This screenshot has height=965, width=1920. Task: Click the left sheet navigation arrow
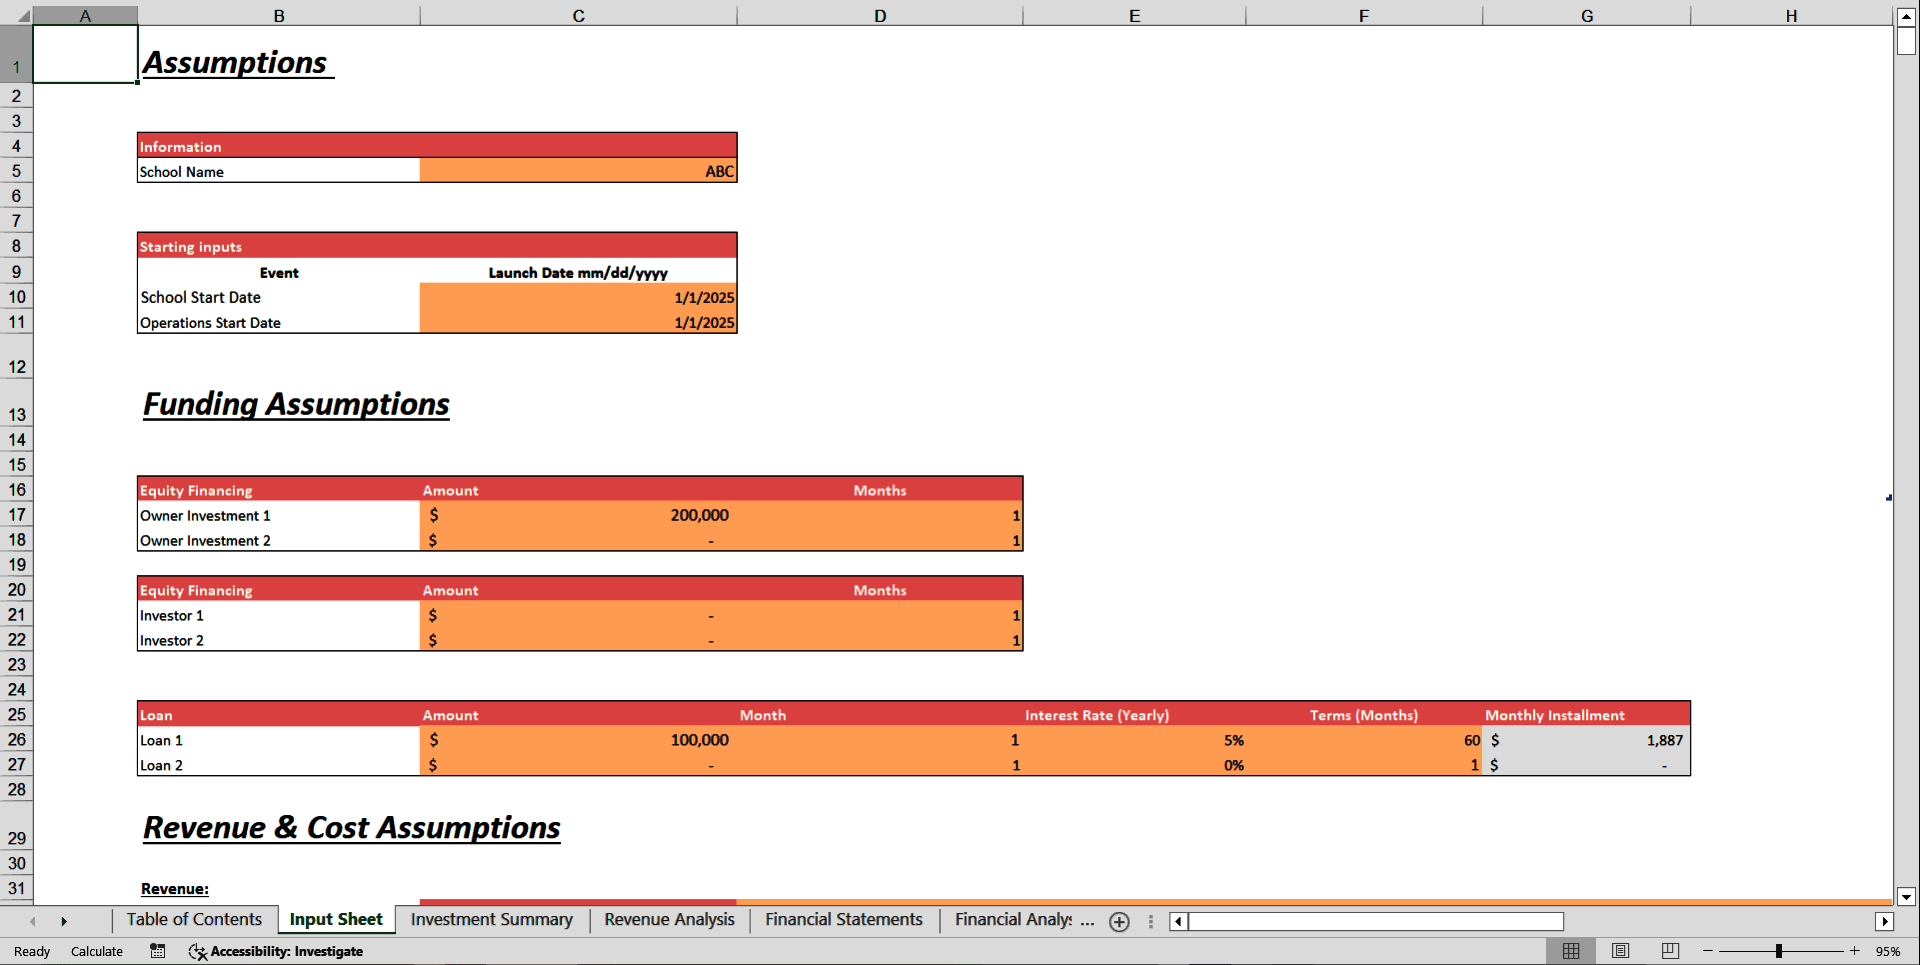[x=33, y=921]
